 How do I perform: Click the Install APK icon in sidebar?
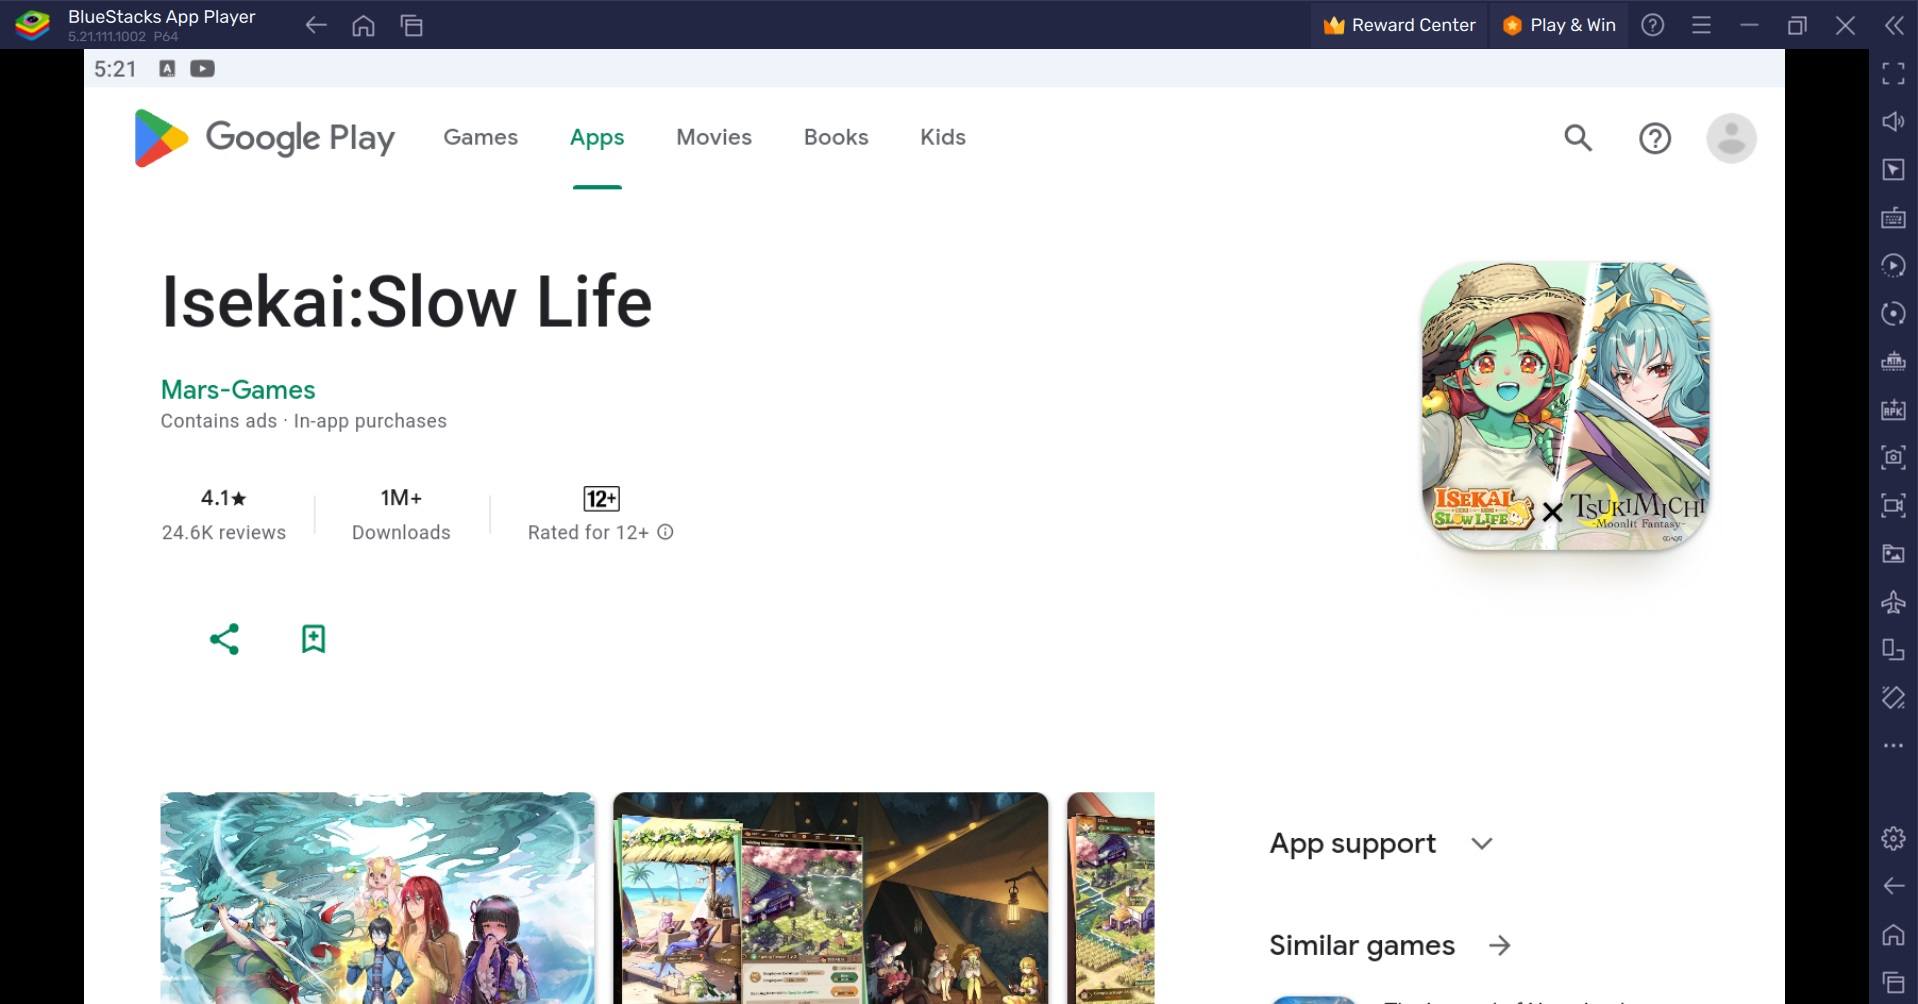(1893, 409)
